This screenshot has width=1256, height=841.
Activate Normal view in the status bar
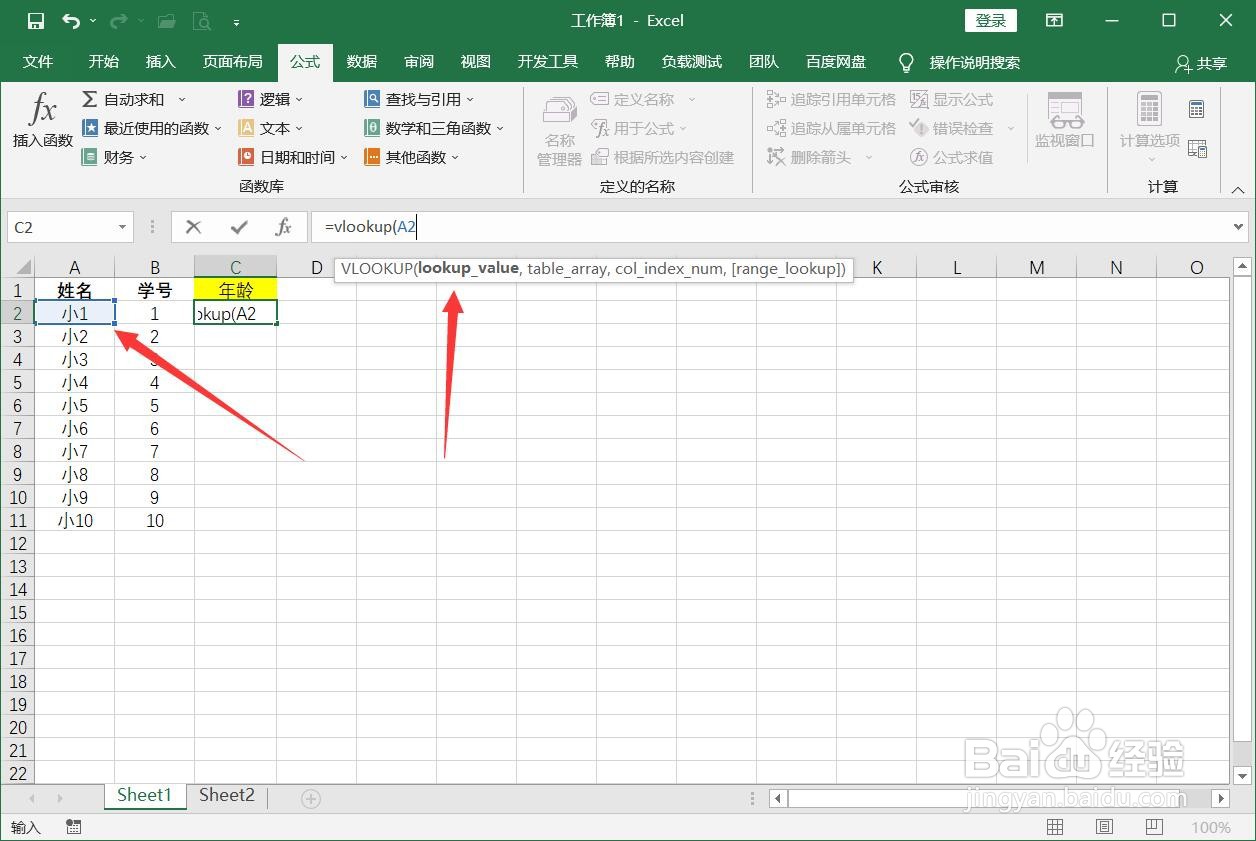(1054, 827)
